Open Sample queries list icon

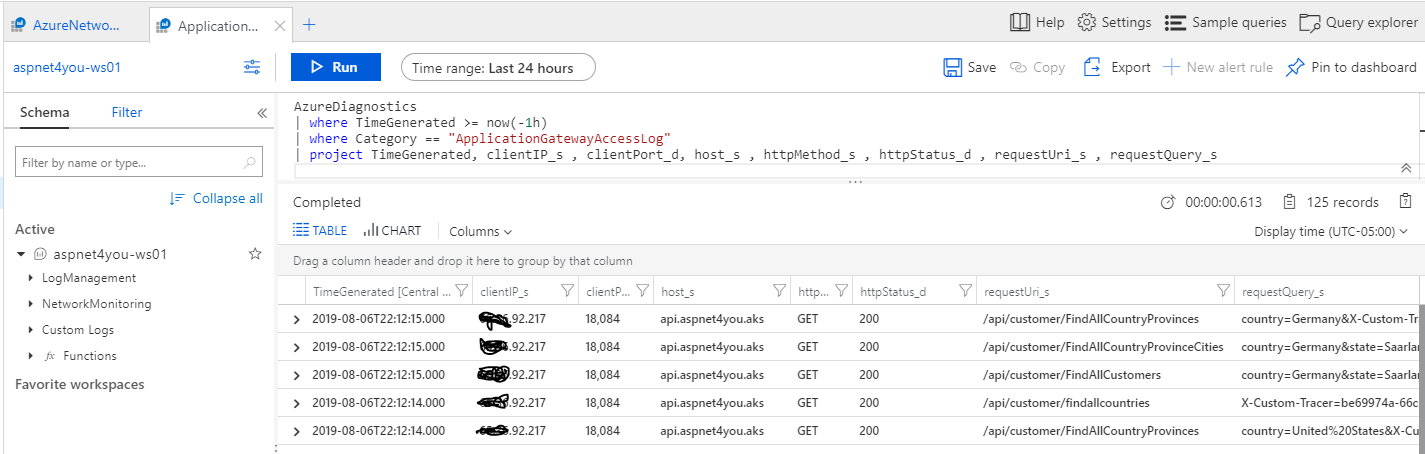pos(1175,22)
